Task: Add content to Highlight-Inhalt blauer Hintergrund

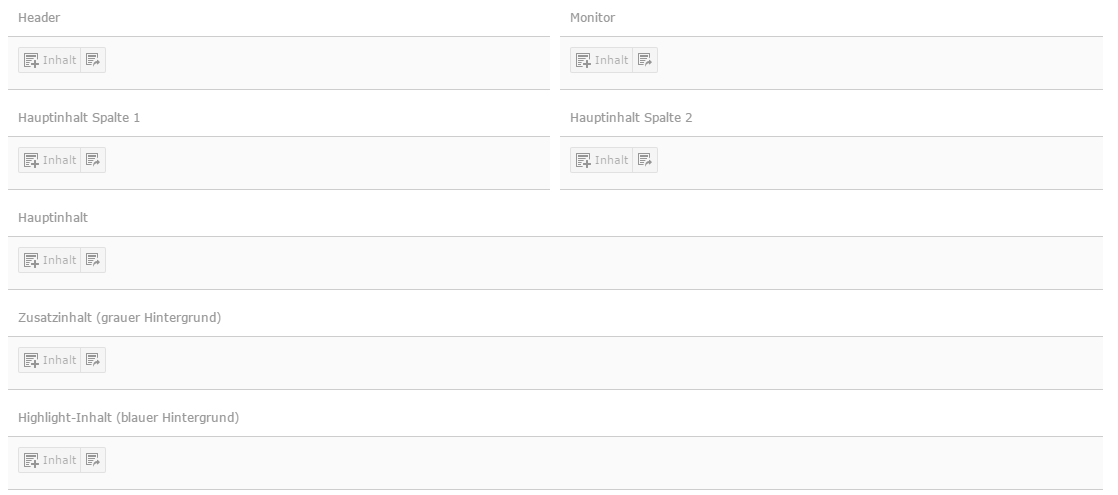Action: click(x=50, y=459)
